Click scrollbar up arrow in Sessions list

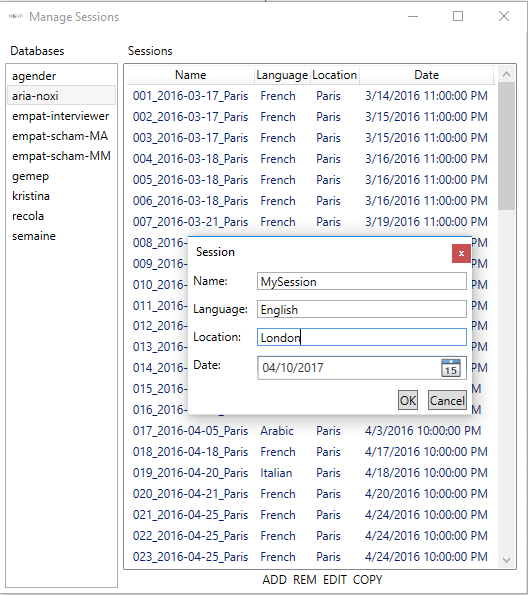506,74
